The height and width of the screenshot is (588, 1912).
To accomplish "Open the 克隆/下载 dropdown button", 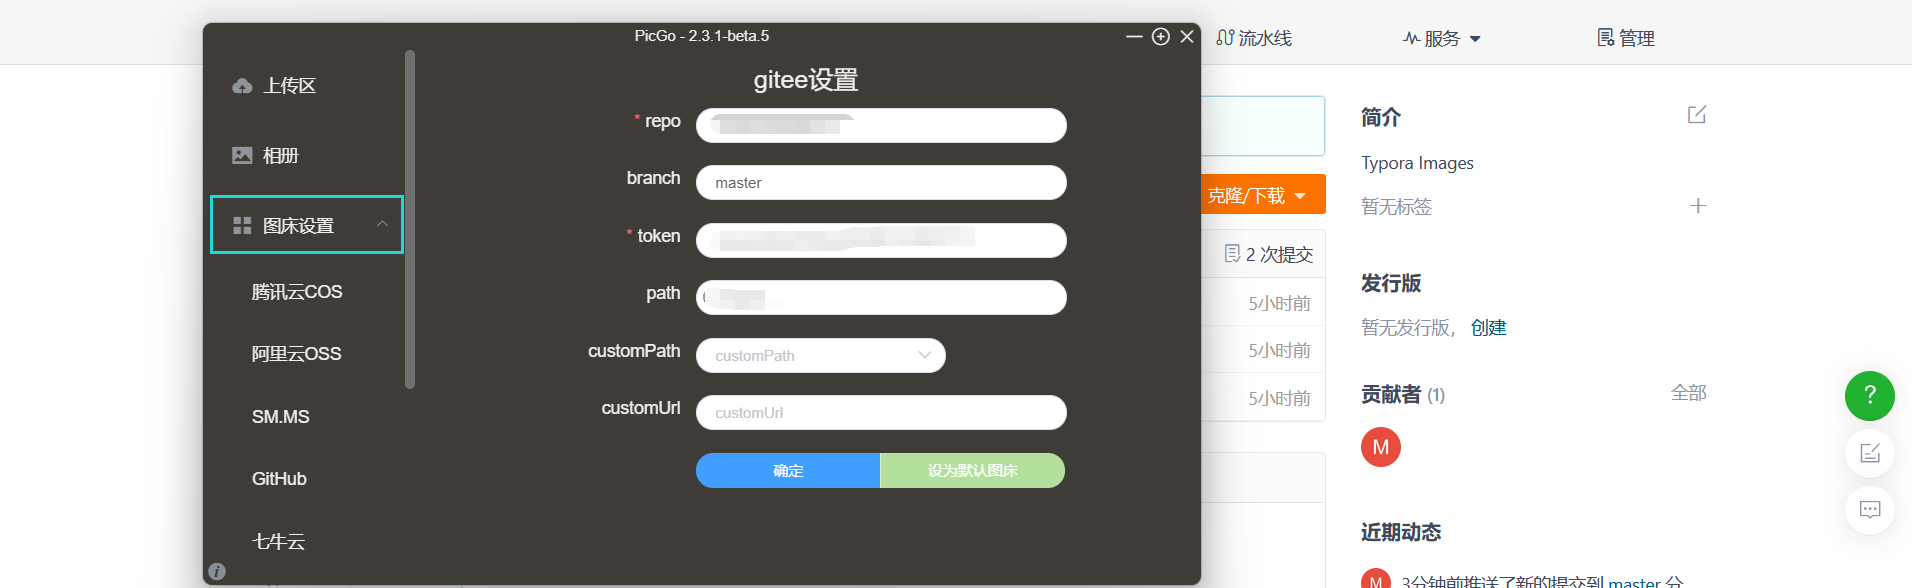I will point(1263,195).
